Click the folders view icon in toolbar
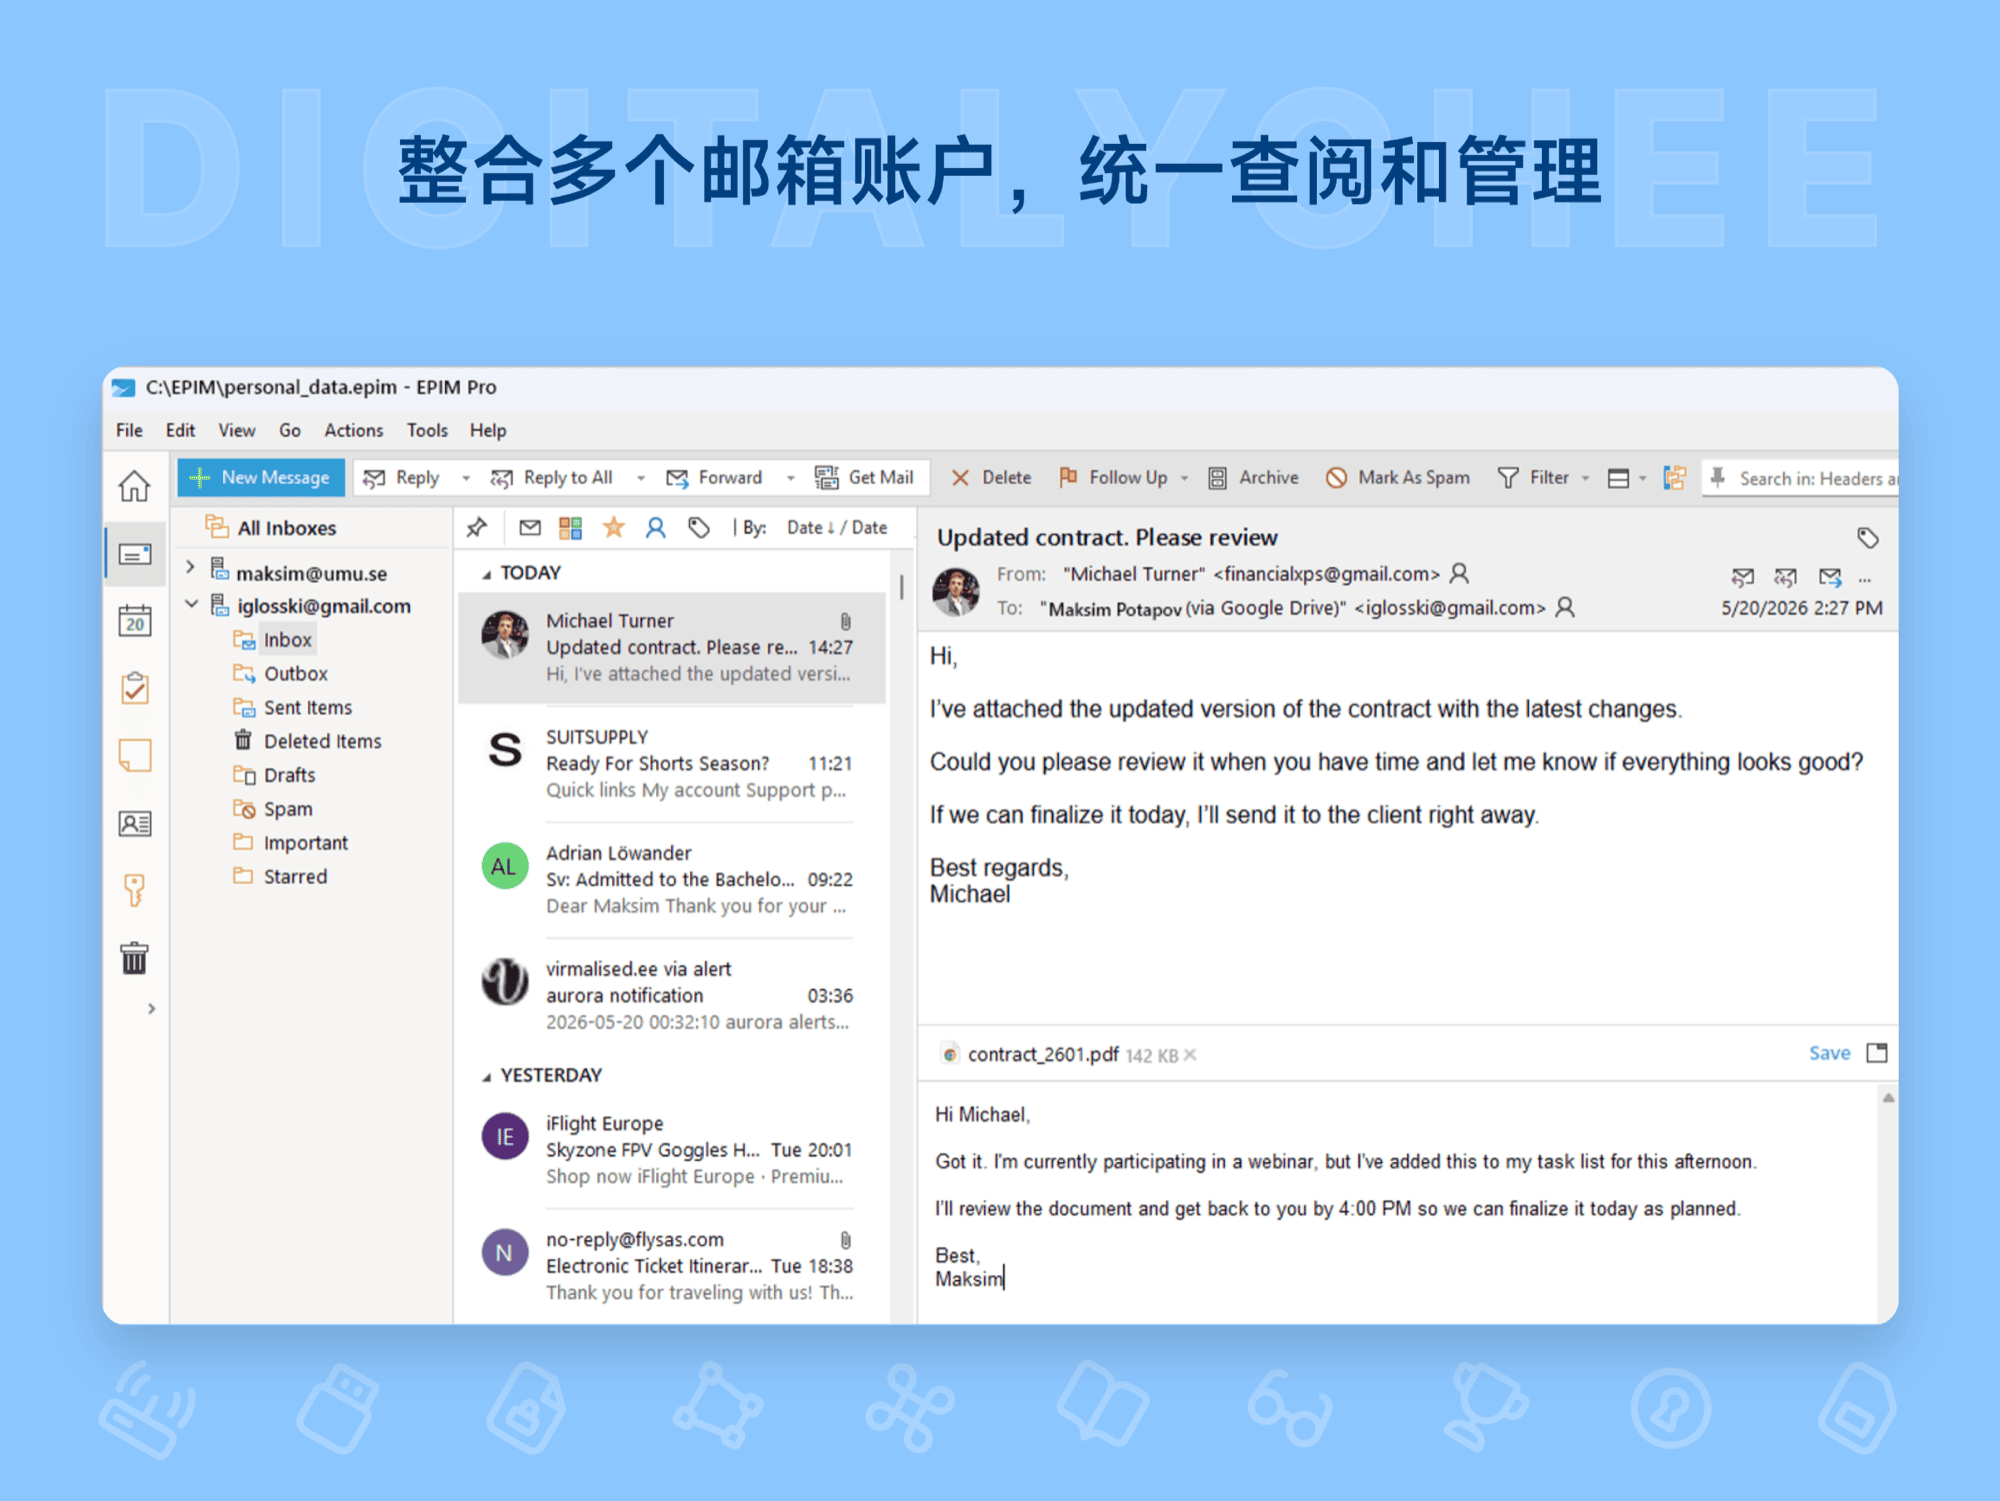 pyautogui.click(x=1675, y=478)
